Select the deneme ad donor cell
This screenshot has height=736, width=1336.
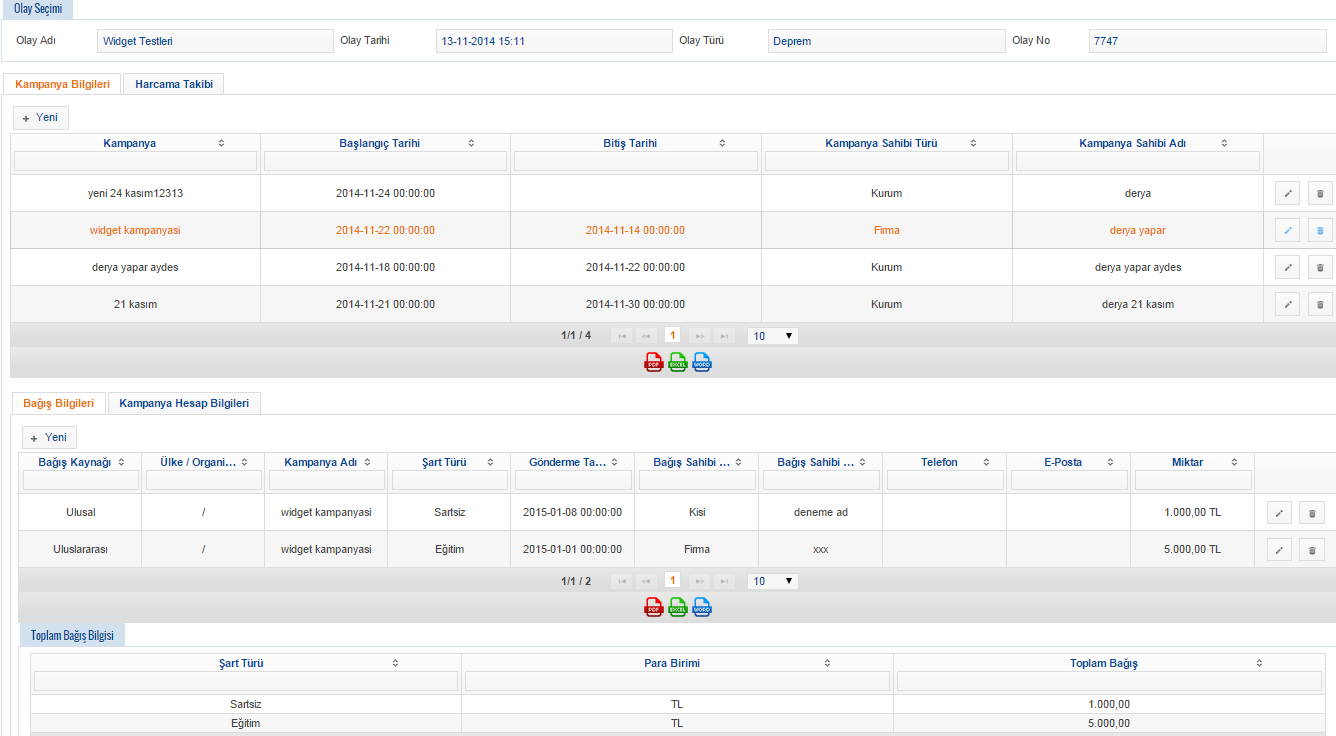click(821, 513)
